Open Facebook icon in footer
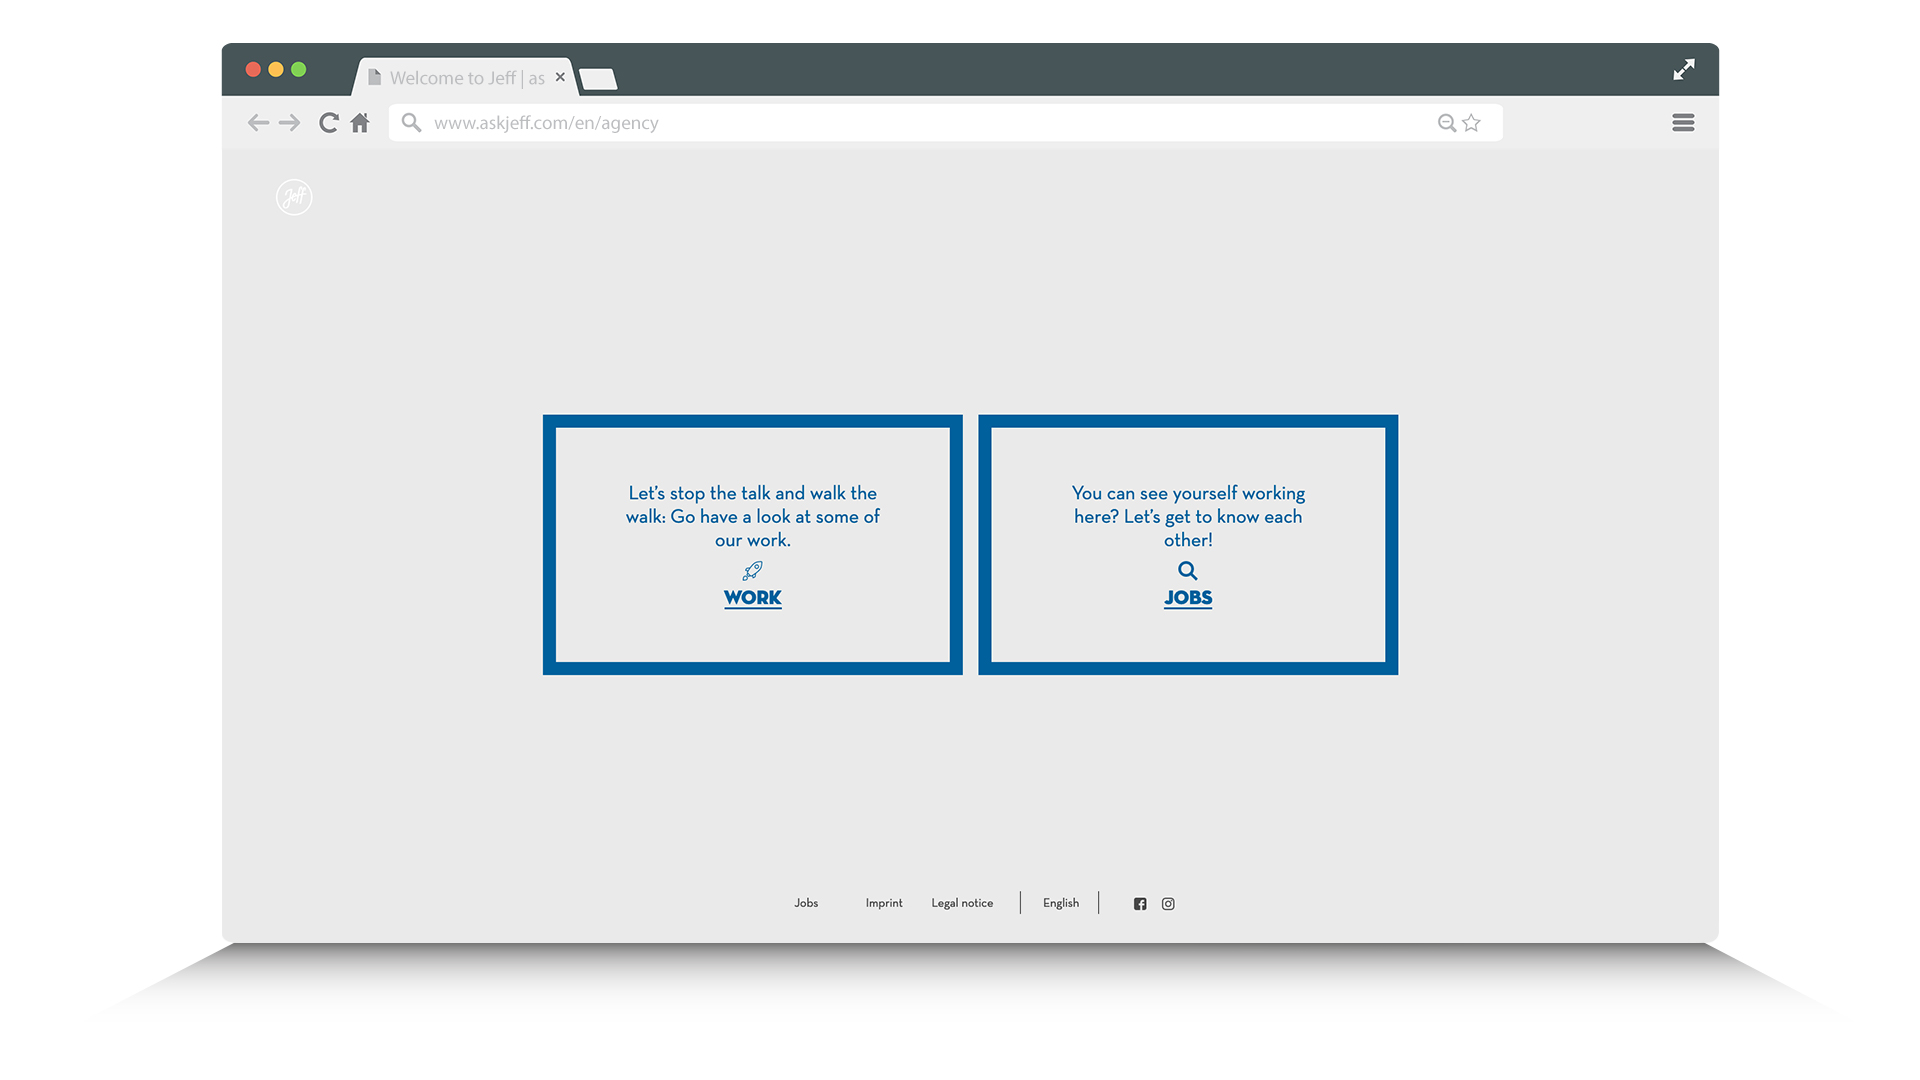1920x1080 pixels. (x=1140, y=904)
